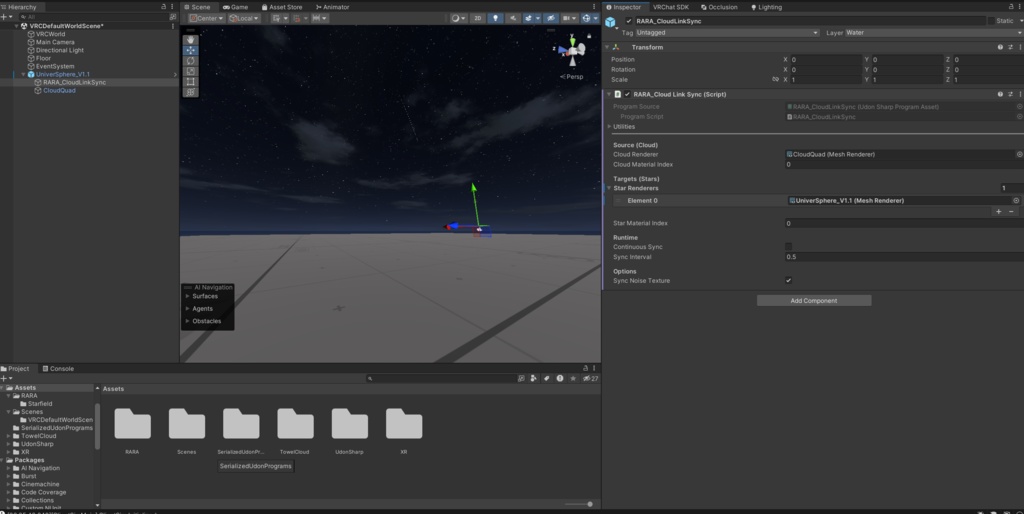Open the Animator tab
This screenshot has height=514, width=1024.
point(332,7)
